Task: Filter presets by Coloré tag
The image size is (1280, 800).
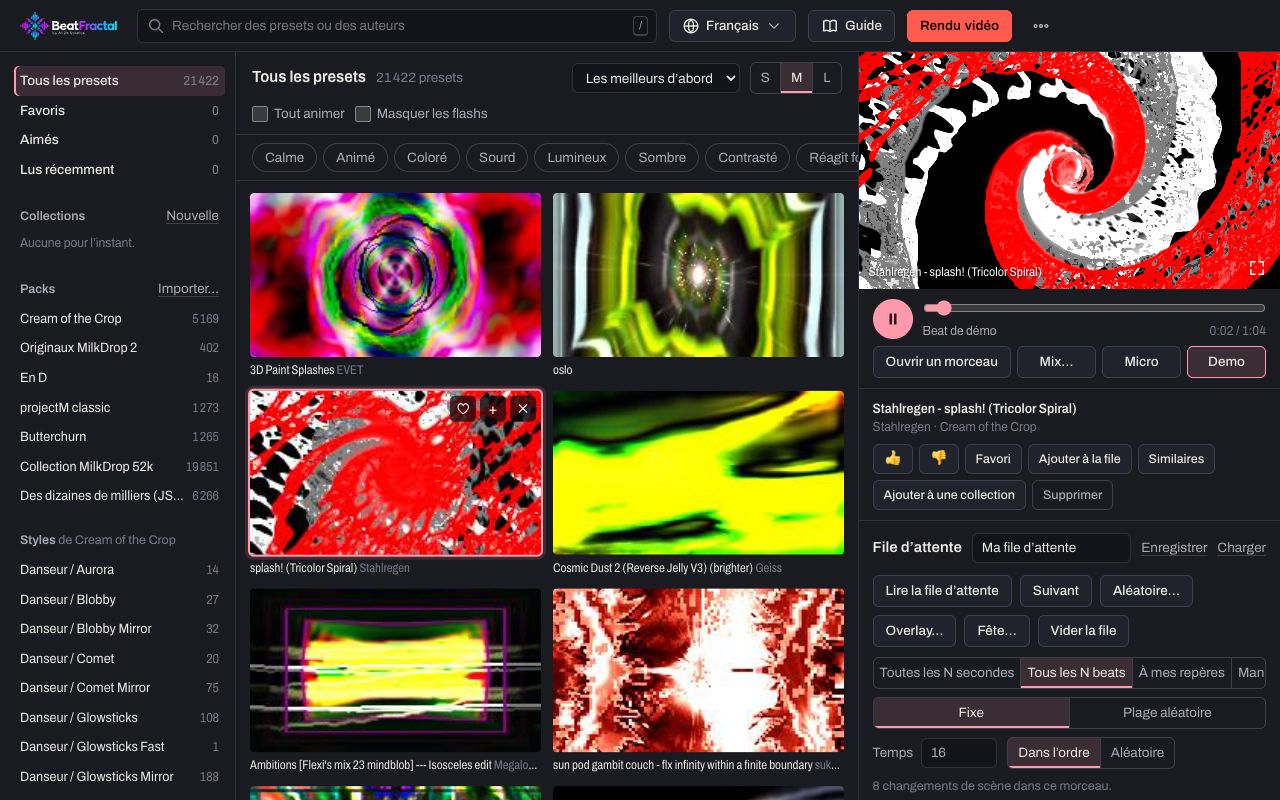Action: [427, 158]
